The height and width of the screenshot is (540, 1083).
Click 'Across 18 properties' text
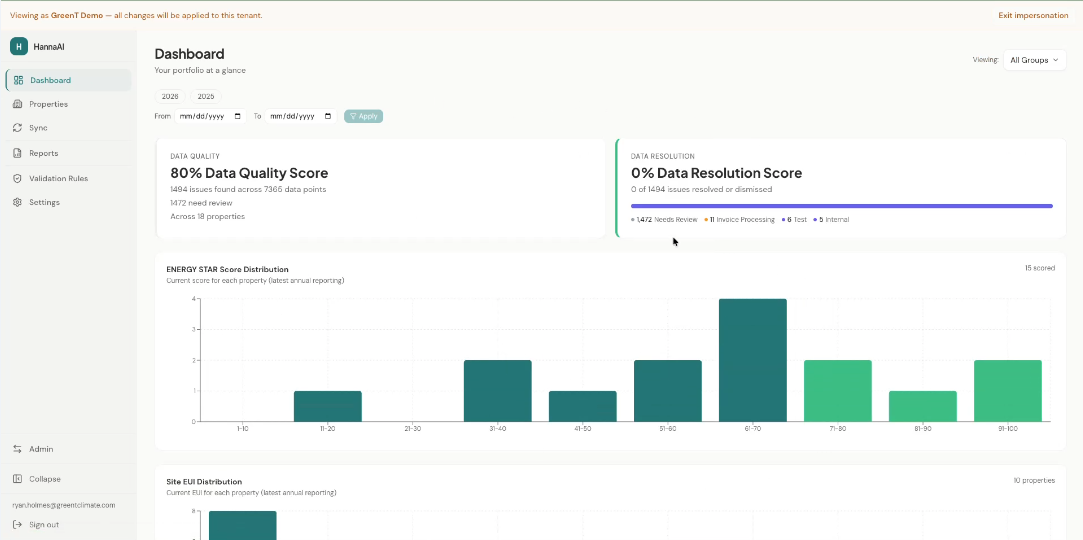pyautogui.click(x=207, y=216)
